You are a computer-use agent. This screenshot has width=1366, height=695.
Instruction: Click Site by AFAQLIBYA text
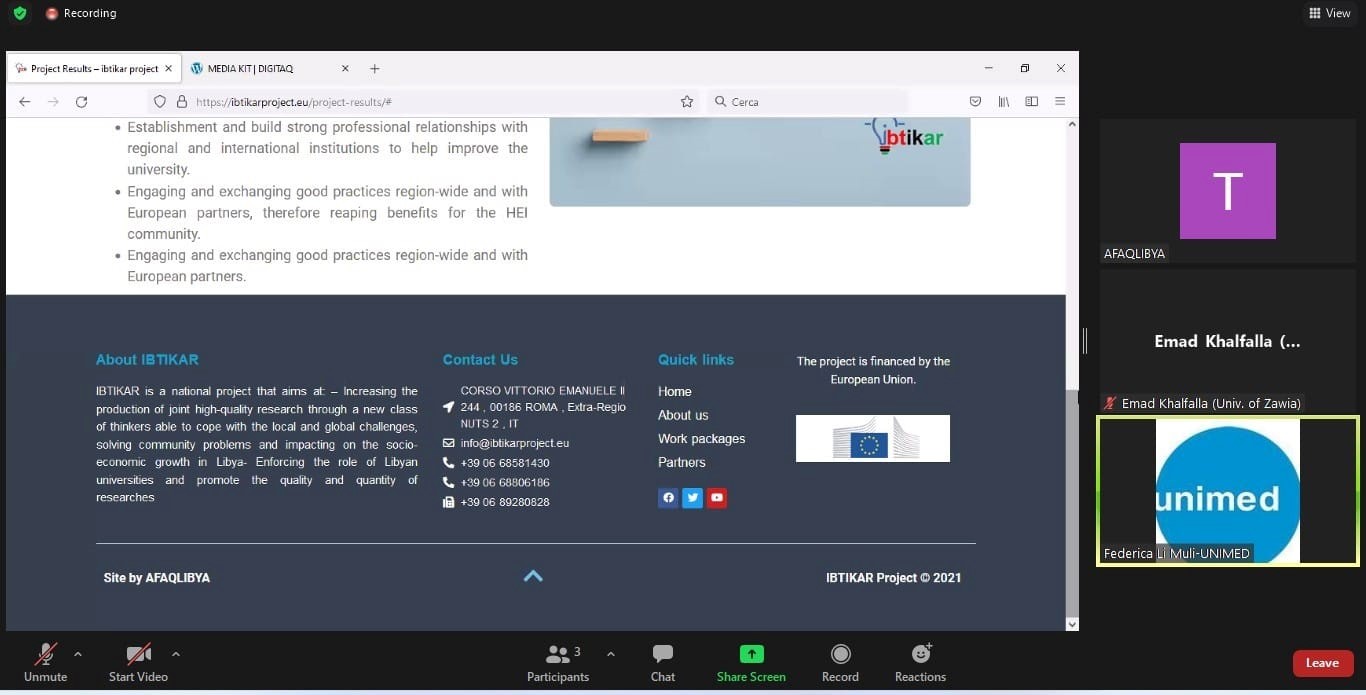pos(157,578)
